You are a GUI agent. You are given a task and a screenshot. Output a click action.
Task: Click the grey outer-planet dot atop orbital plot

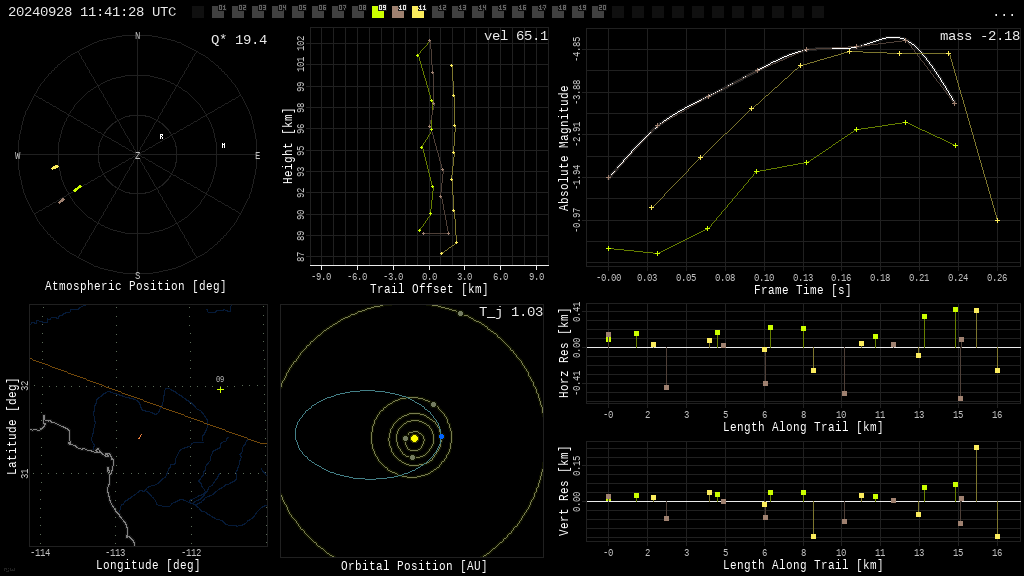point(460,314)
